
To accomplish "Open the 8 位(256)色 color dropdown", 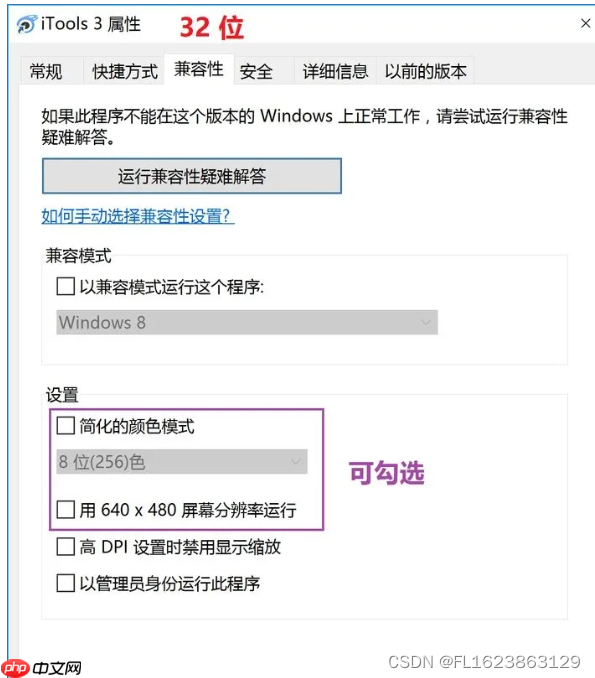I will 182,461.
